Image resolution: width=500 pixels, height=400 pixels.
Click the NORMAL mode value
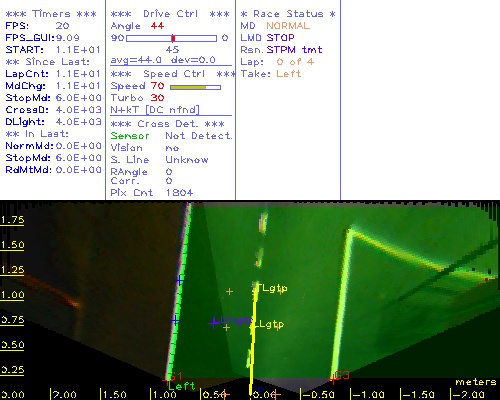(288, 26)
